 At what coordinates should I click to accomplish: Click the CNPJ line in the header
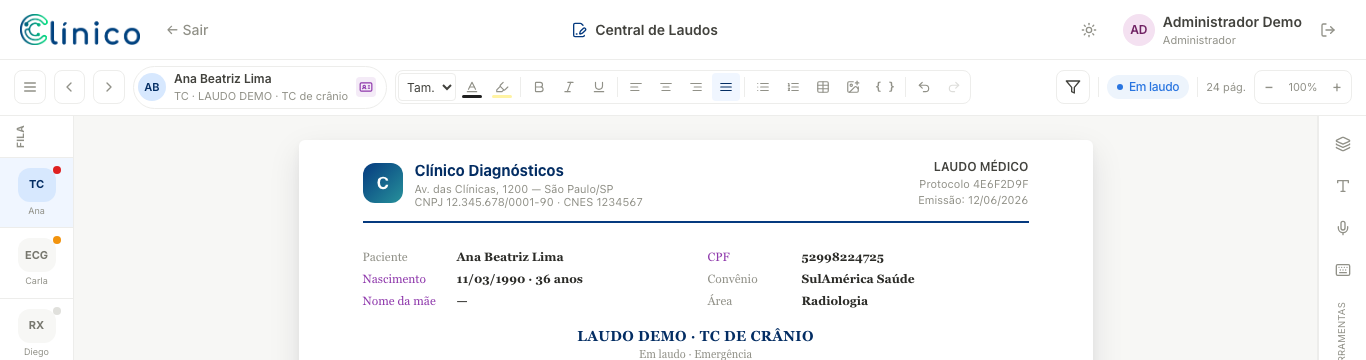point(529,202)
